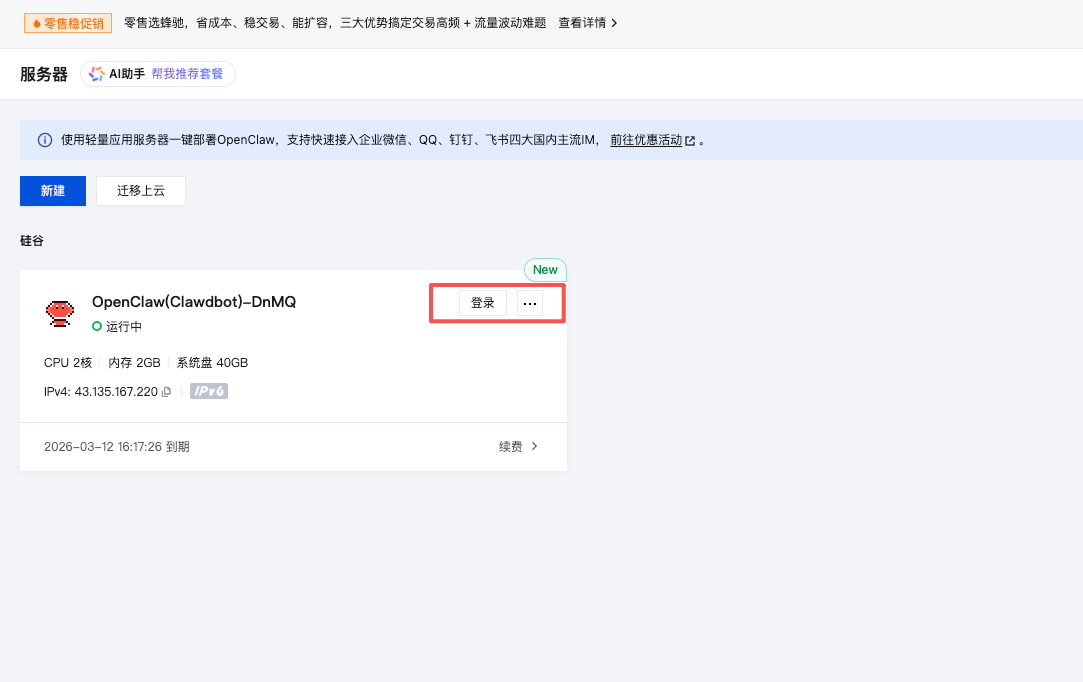Click the green 运行中 status circle
Viewport: 1083px width, 682px height.
pyautogui.click(x=97, y=326)
